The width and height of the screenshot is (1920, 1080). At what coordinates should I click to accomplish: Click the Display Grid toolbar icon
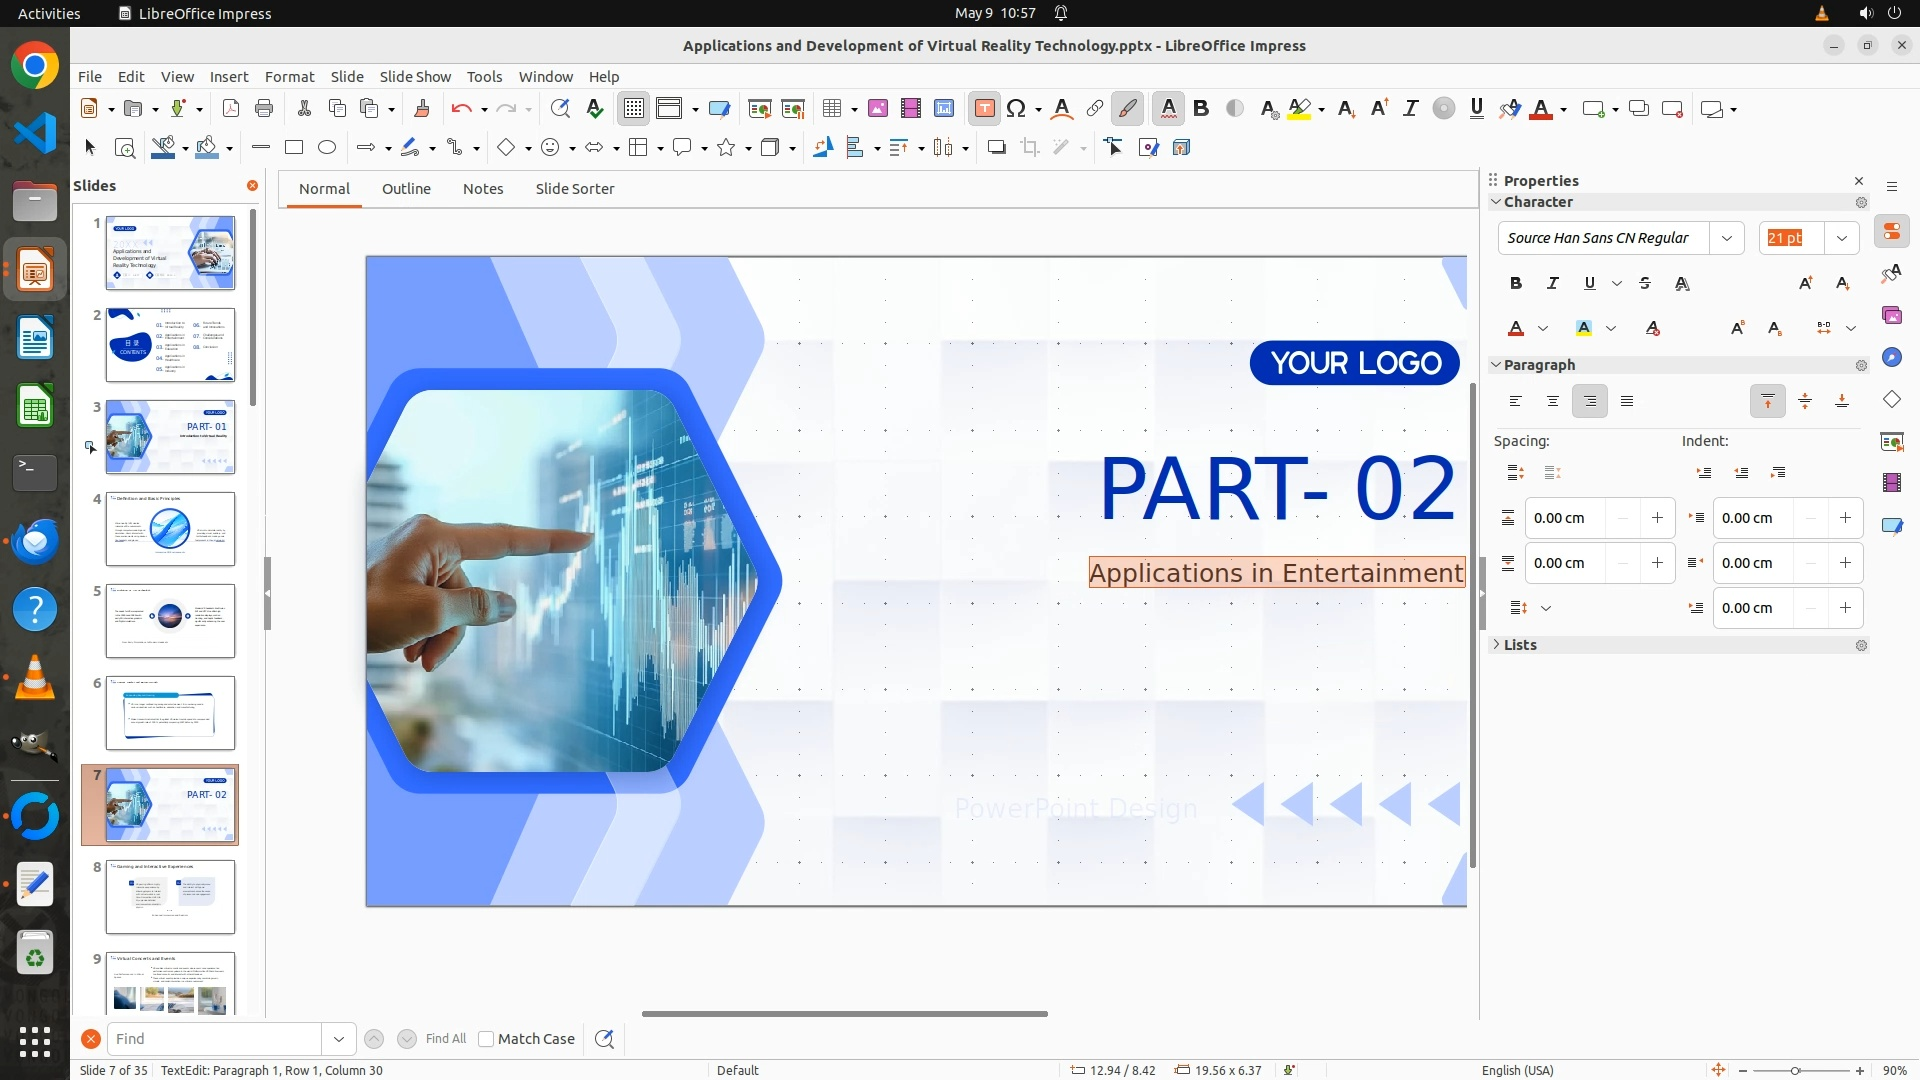(x=634, y=109)
